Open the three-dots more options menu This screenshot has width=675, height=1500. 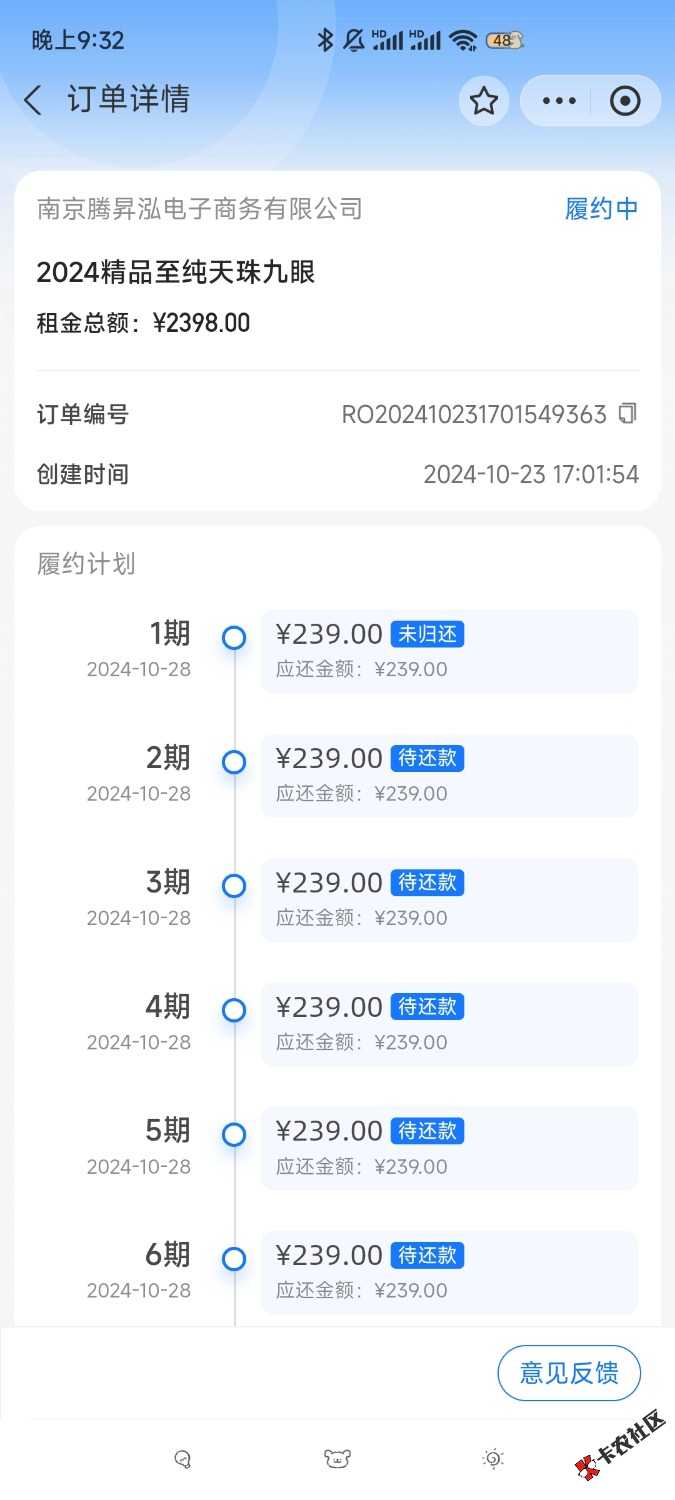(x=558, y=101)
